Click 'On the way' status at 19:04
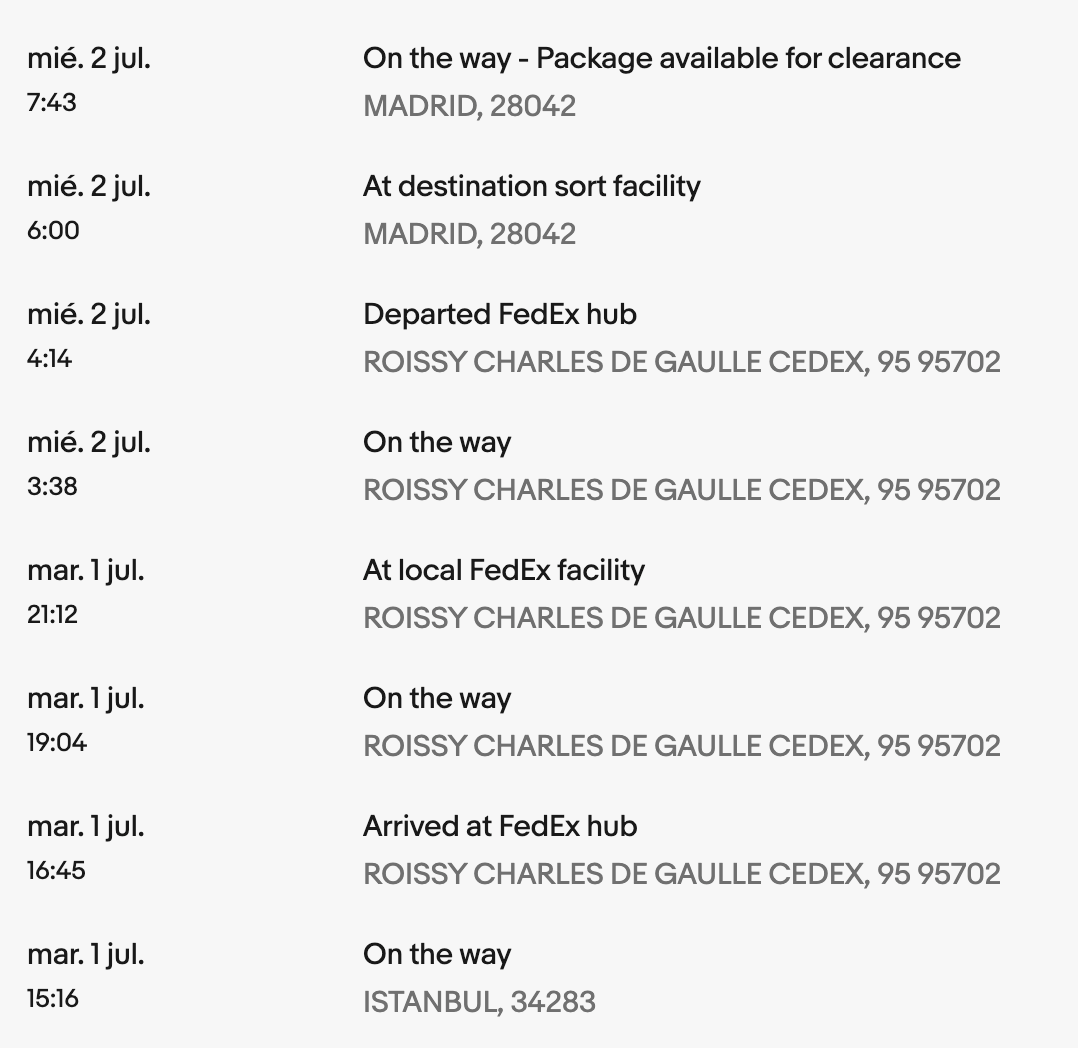This screenshot has height=1048, width=1078. click(x=437, y=699)
